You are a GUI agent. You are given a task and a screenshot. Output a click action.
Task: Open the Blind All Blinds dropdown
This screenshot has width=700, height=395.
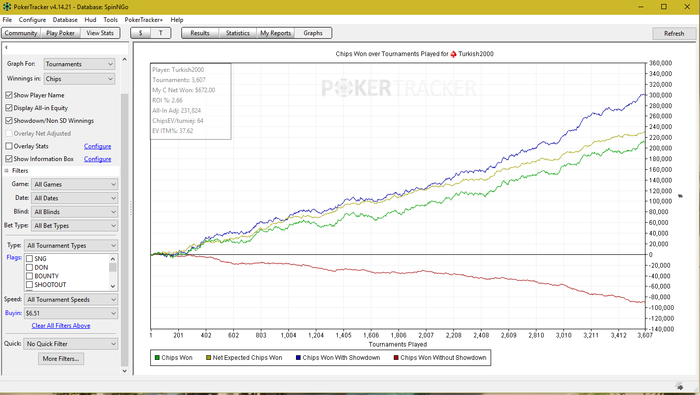pyautogui.click(x=75, y=212)
